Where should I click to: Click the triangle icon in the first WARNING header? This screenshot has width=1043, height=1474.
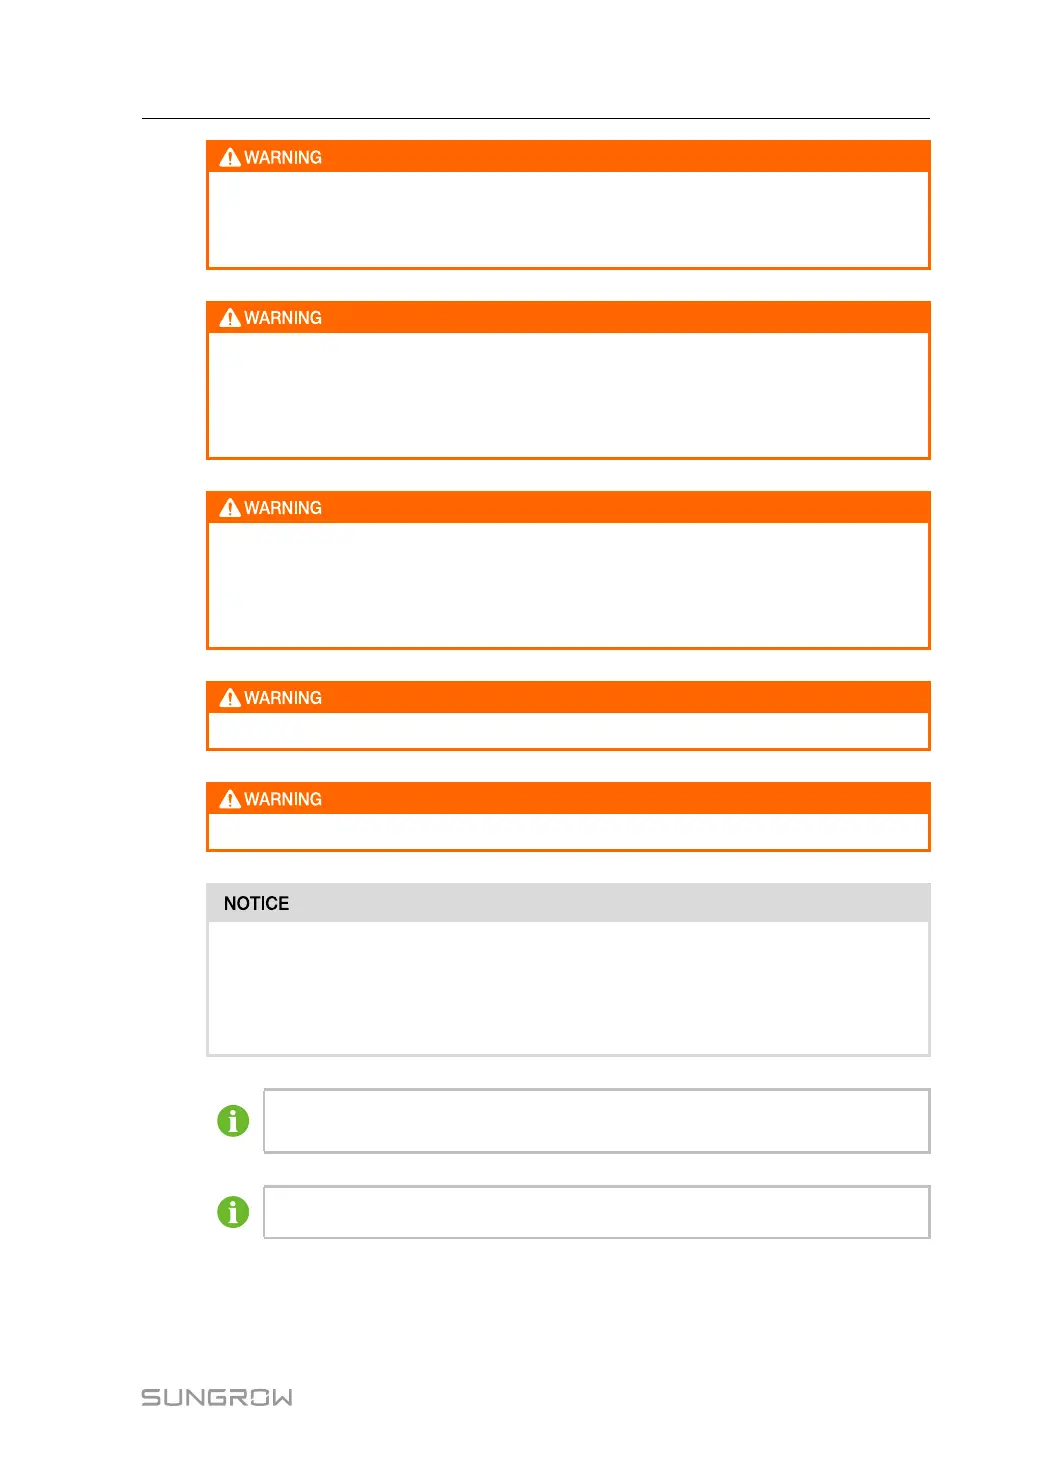230,157
